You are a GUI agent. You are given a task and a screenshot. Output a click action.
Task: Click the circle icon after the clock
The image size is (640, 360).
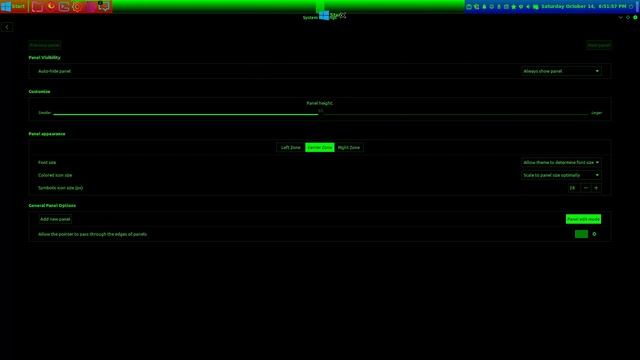coord(631,7)
